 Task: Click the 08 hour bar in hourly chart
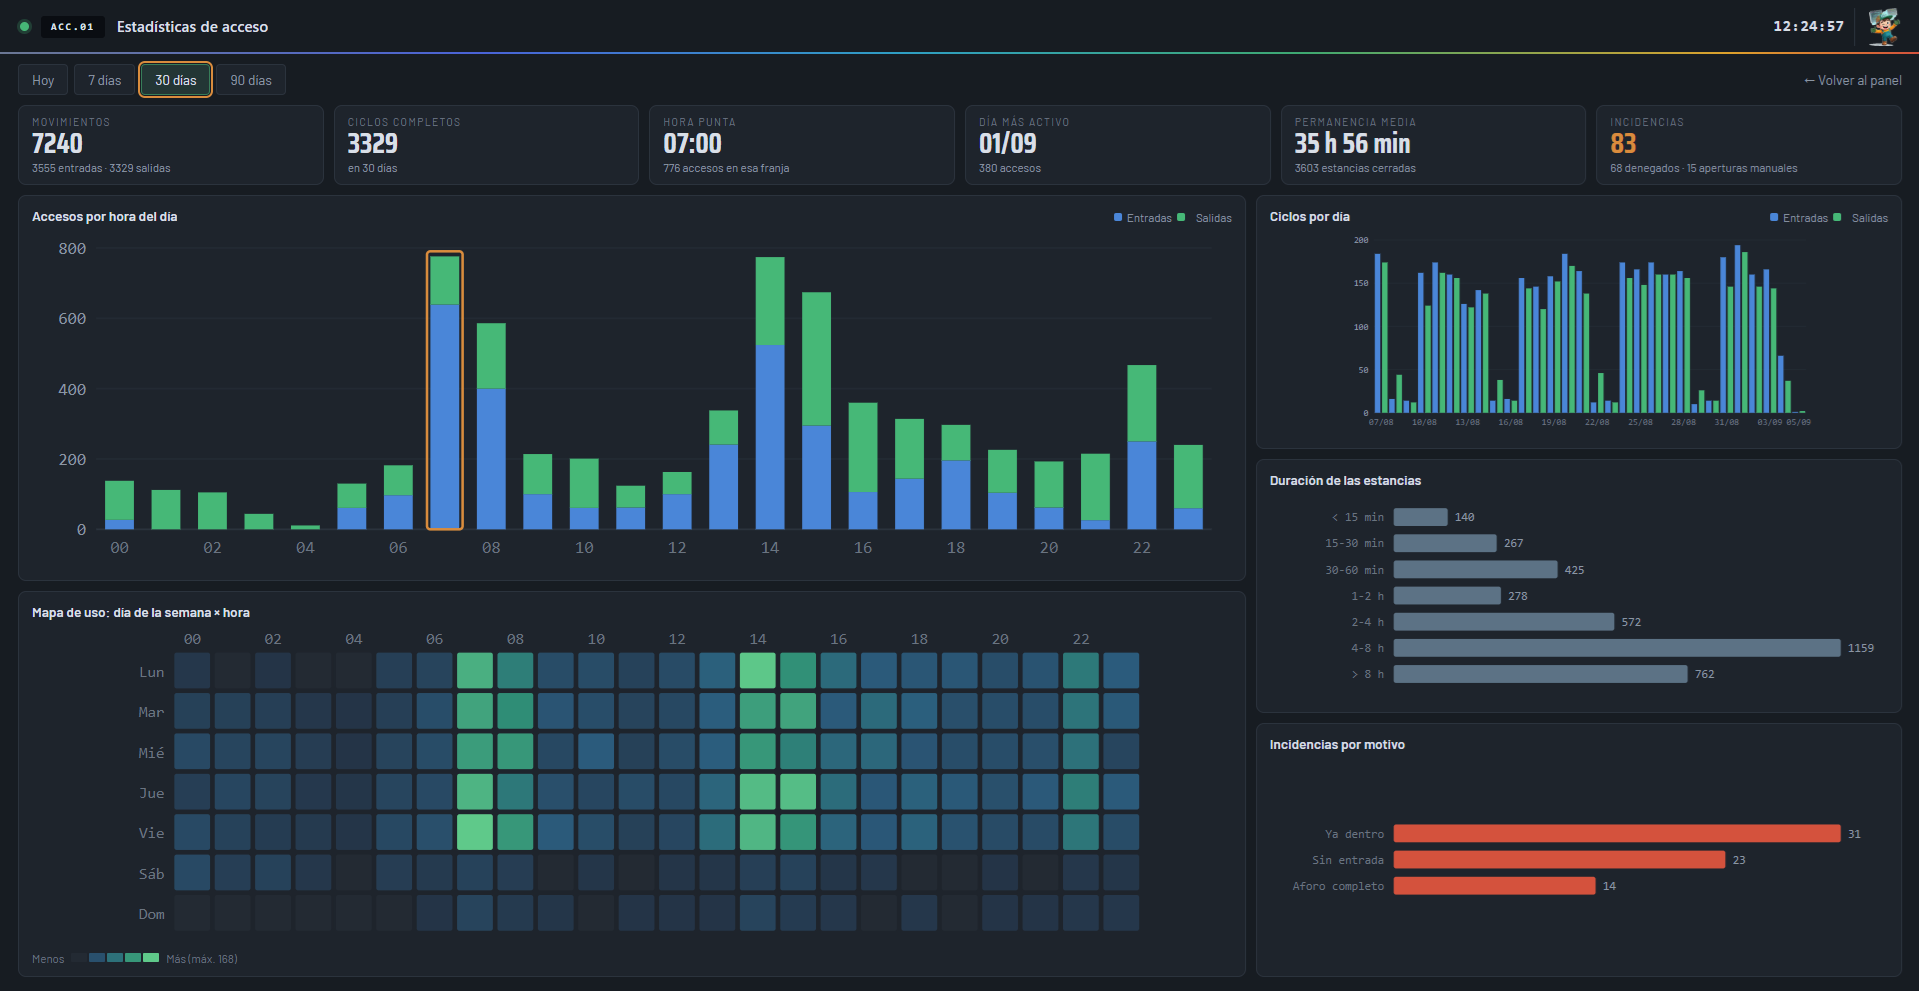tap(491, 426)
